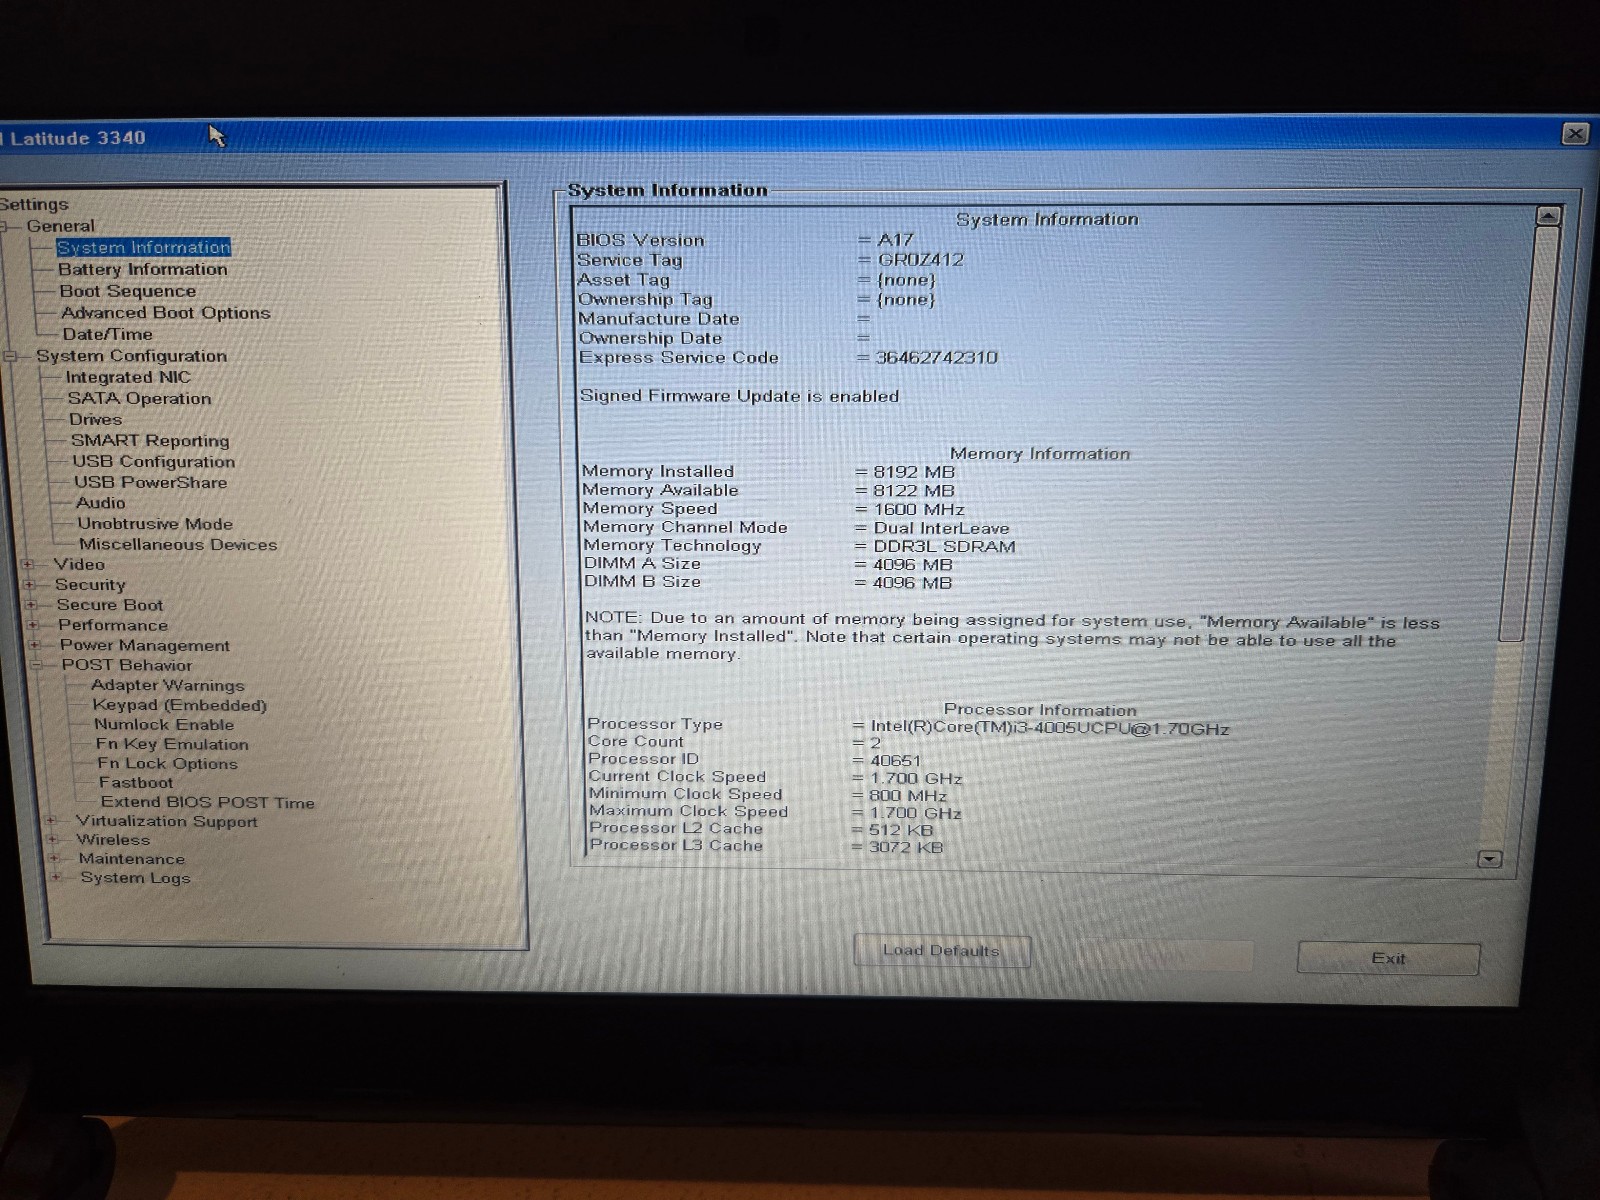Open USB Configuration
Screen dimensions: 1600x1200
[153, 461]
